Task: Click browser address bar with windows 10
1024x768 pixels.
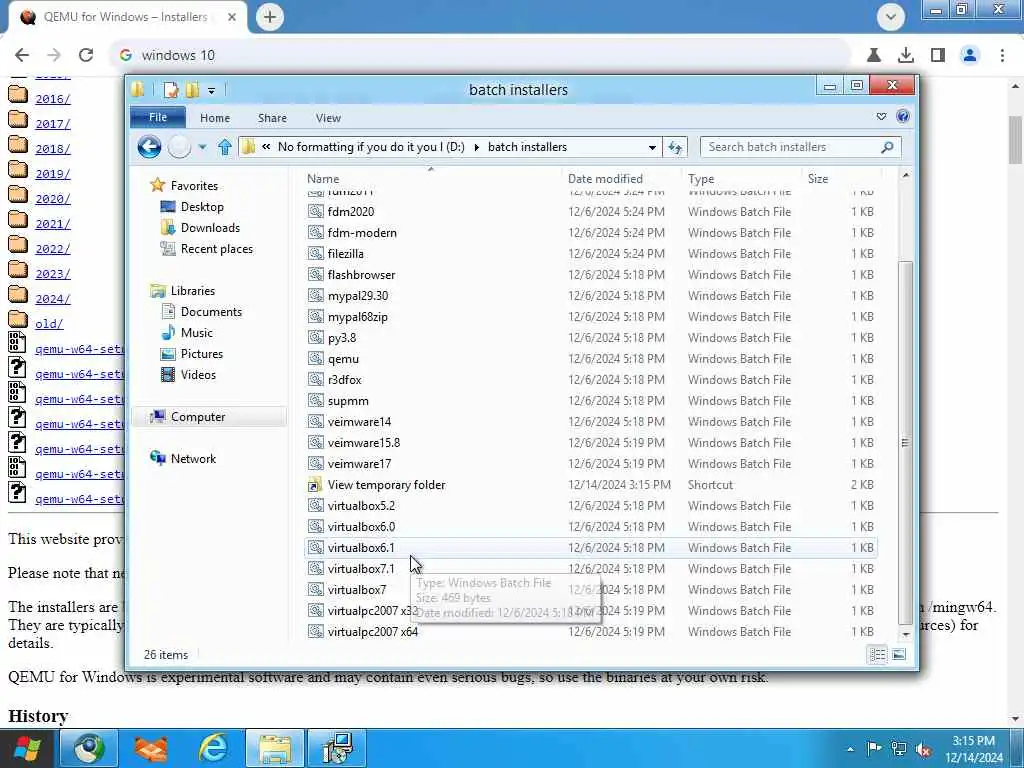Action: click(480, 56)
